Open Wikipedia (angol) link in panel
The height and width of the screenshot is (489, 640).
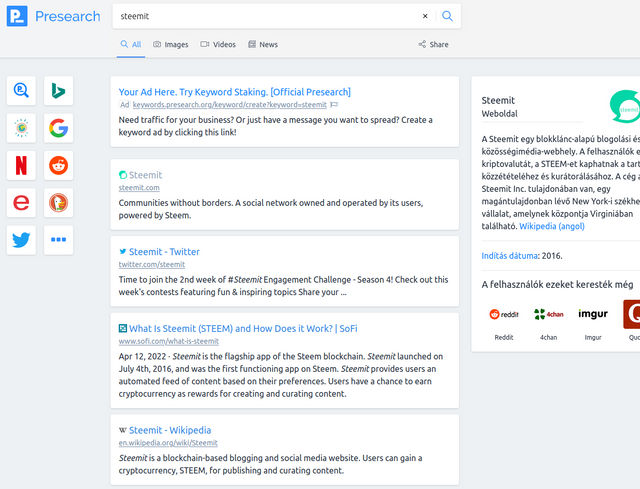coord(552,226)
